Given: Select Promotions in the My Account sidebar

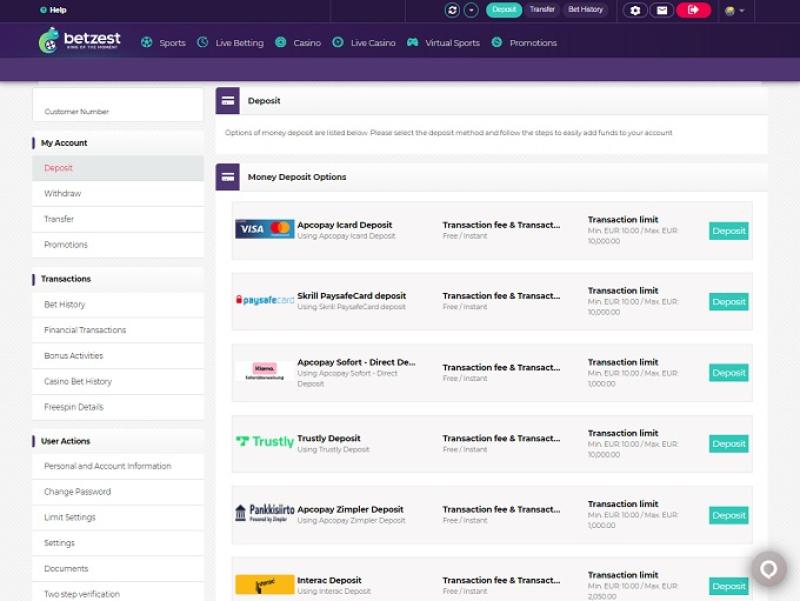Looking at the screenshot, I should pos(118,245).
